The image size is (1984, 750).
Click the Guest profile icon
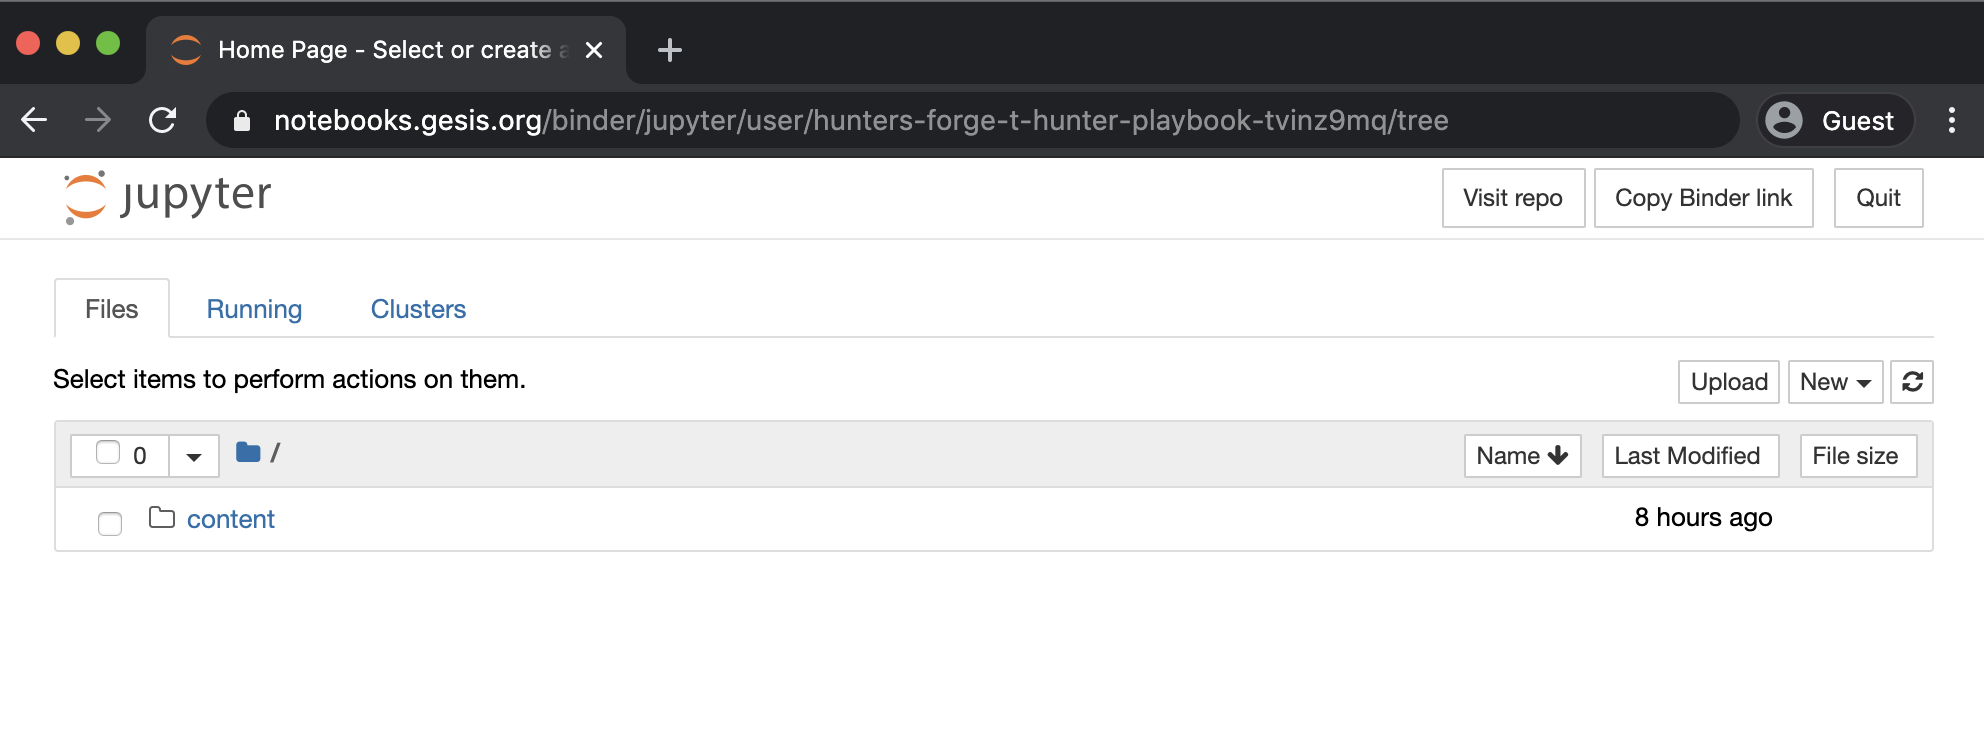(x=1786, y=120)
